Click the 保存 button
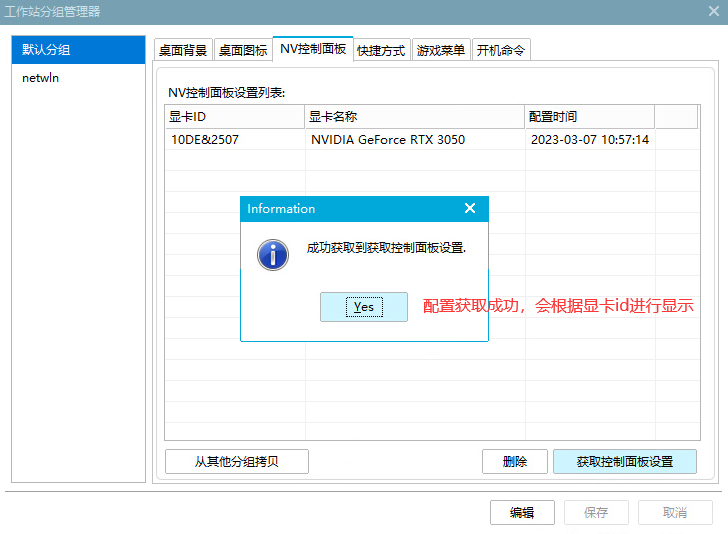This screenshot has height=534, width=728. point(596,513)
